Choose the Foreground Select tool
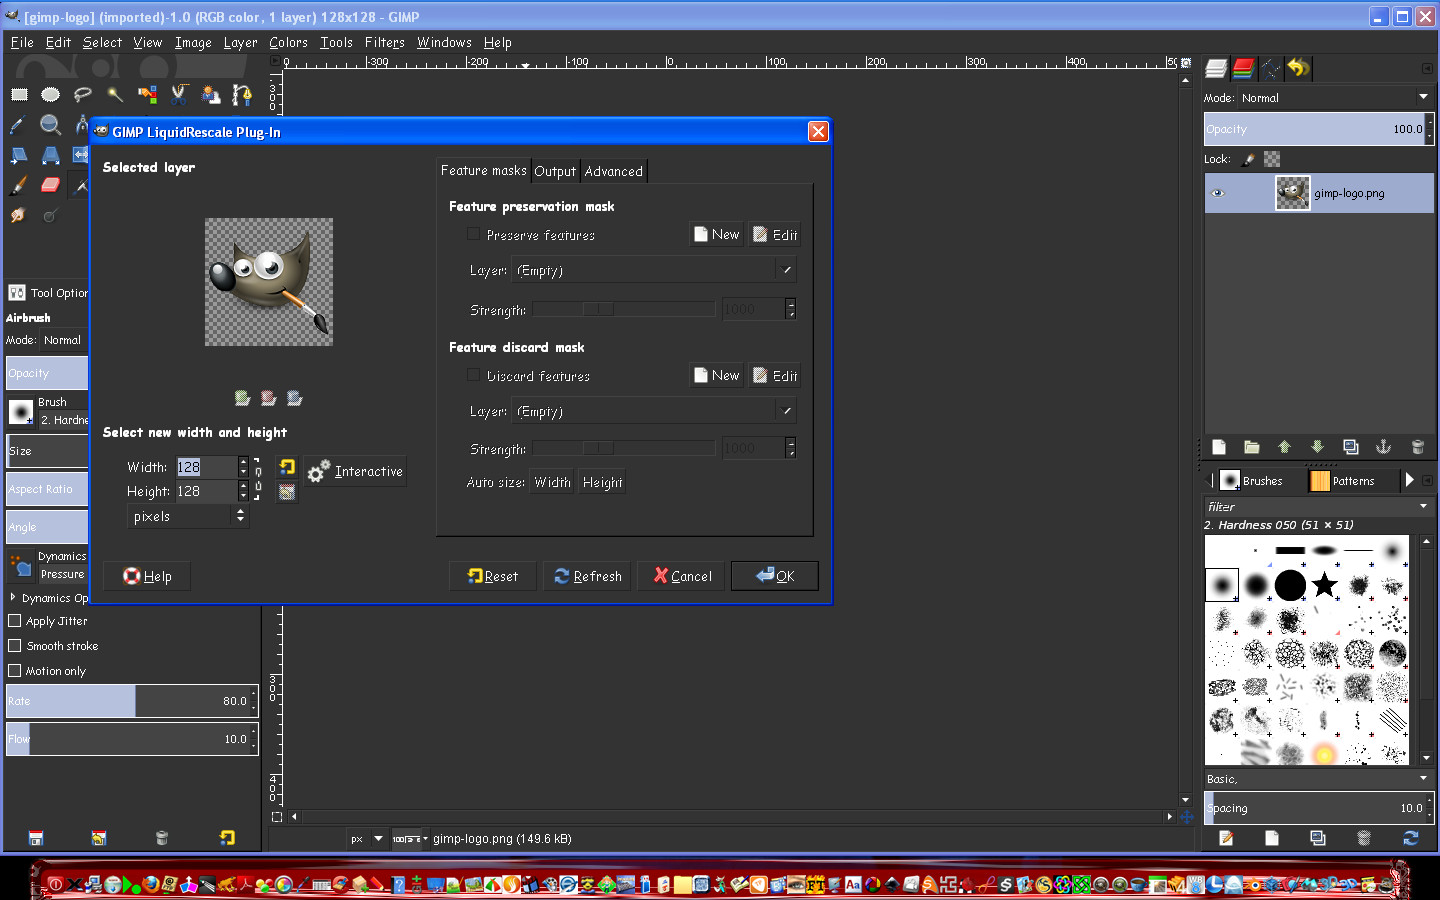 click(x=210, y=94)
